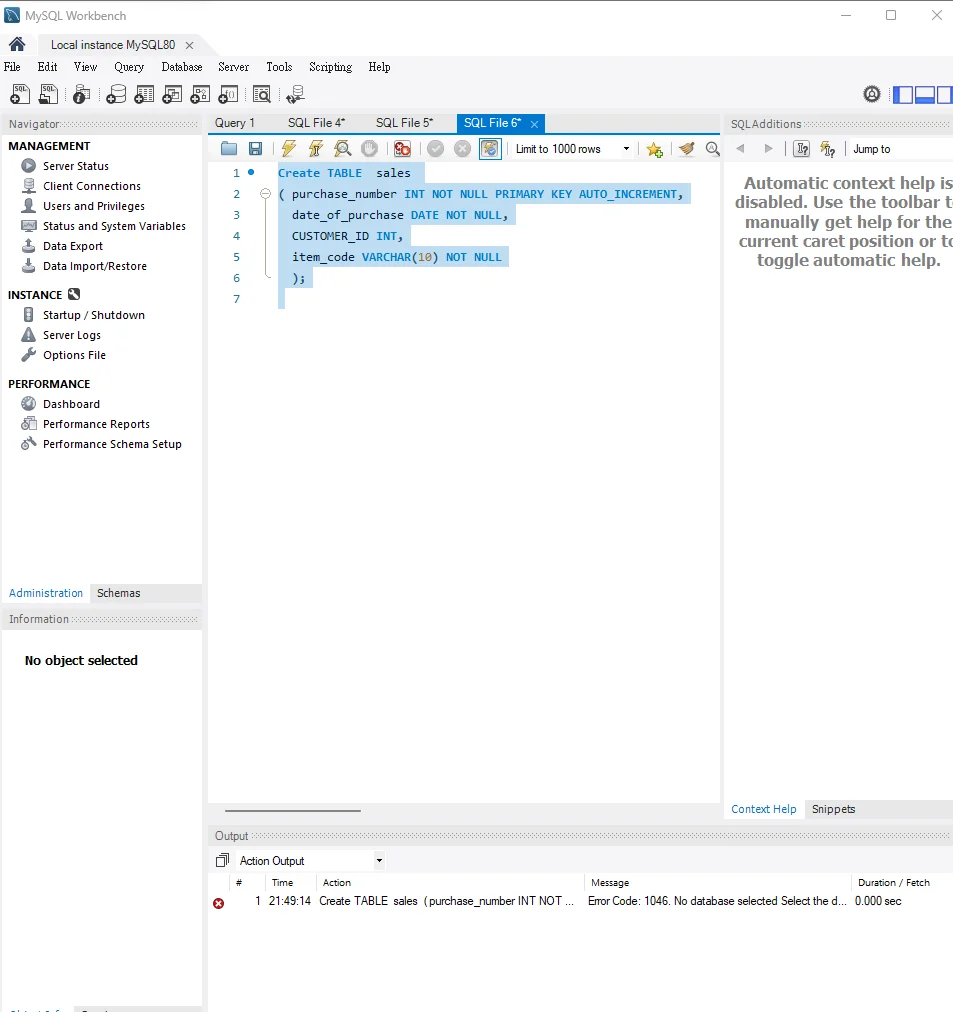This screenshot has height=1012, width=953.
Task: Toggle autocommit mode button
Action: click(x=490, y=149)
